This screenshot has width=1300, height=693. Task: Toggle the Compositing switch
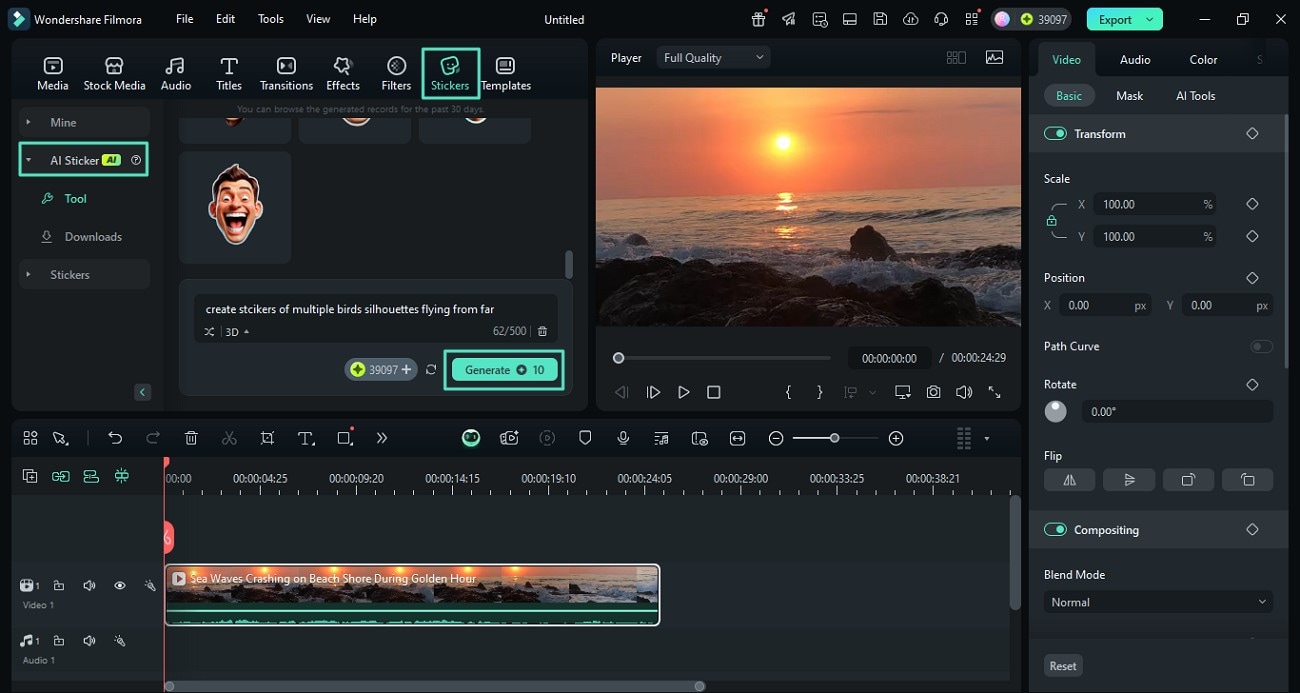coord(1055,530)
